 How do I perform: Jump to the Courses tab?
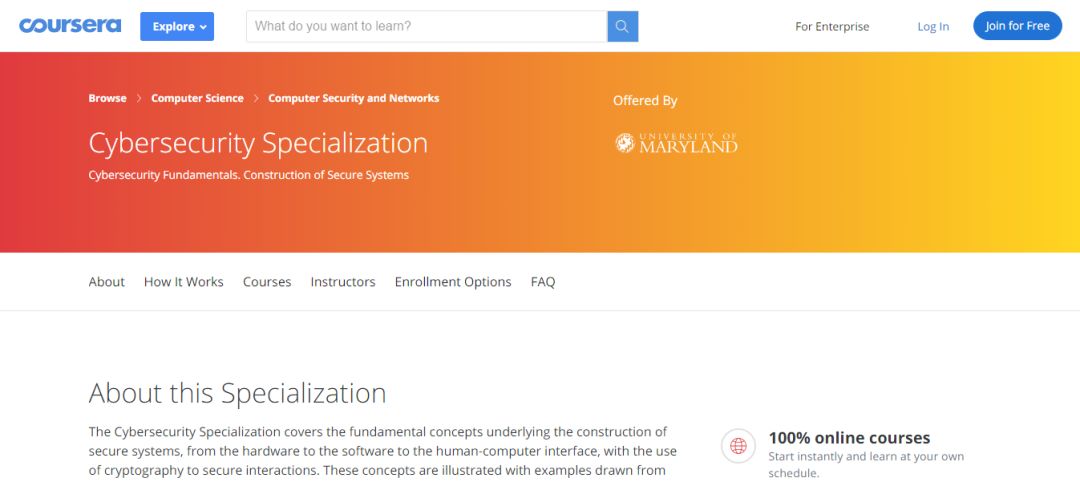click(267, 282)
